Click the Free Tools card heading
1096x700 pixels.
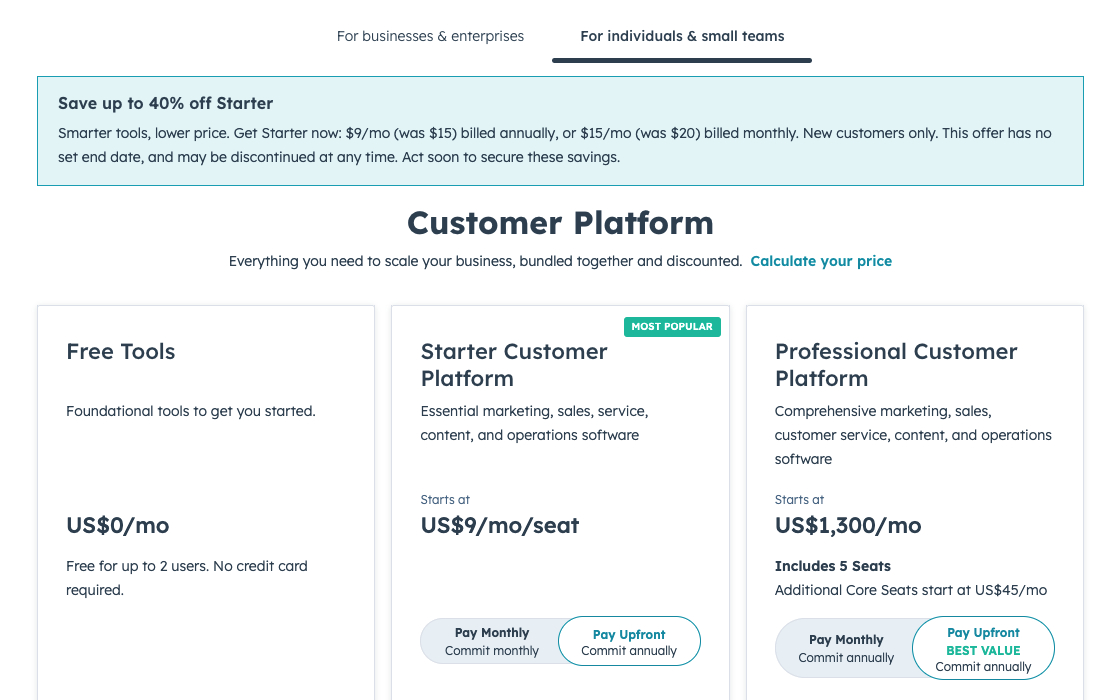(x=121, y=352)
